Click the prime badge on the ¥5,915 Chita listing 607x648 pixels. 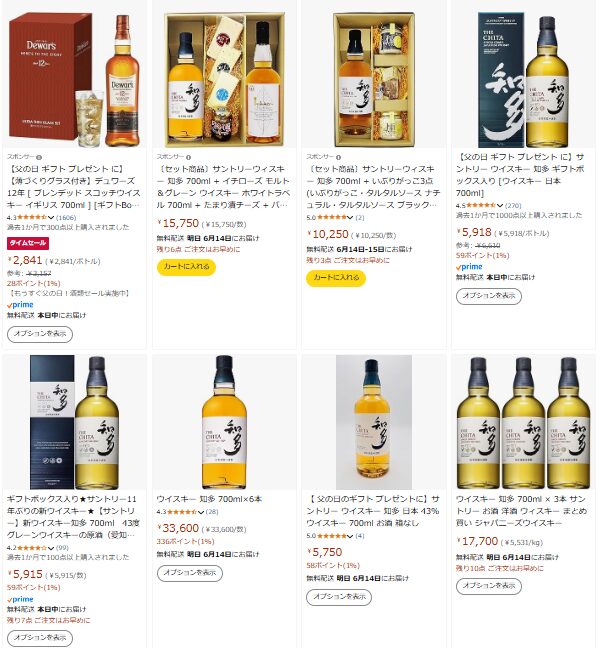20,599
